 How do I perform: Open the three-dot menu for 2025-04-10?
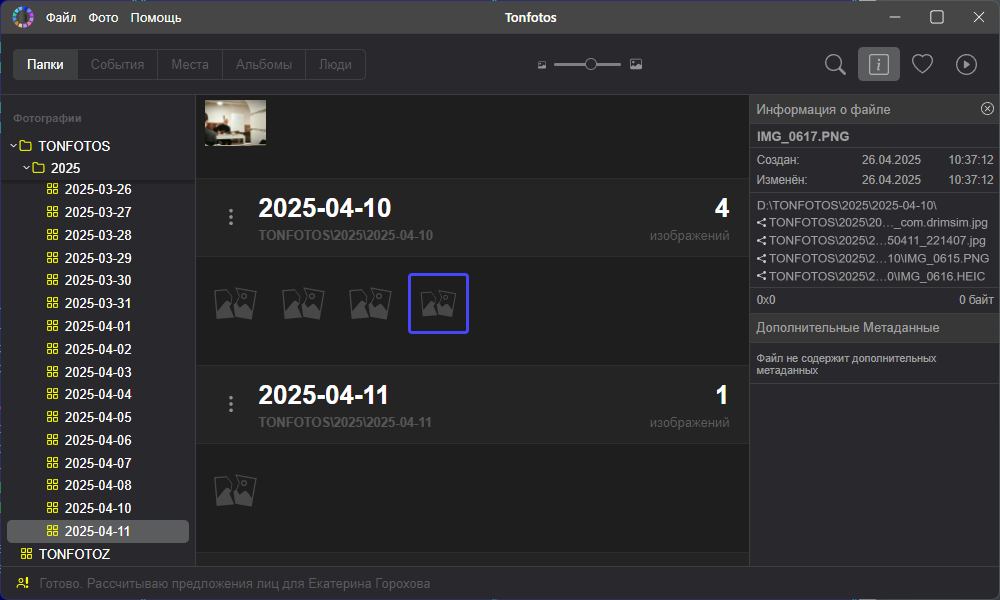(231, 217)
